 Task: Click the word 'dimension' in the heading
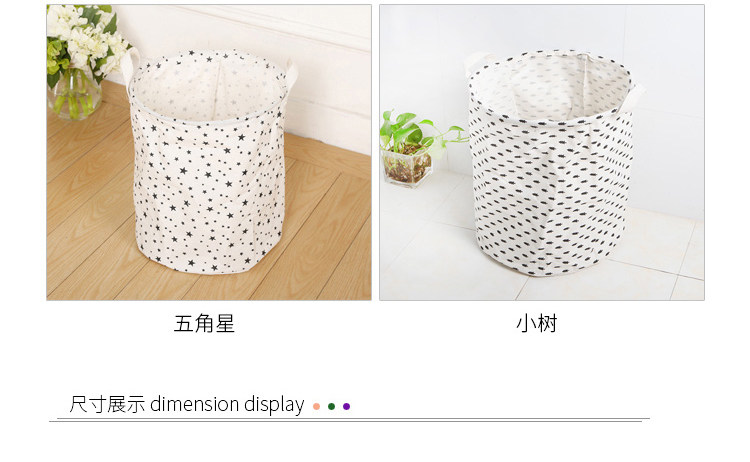pyautogui.click(x=194, y=404)
